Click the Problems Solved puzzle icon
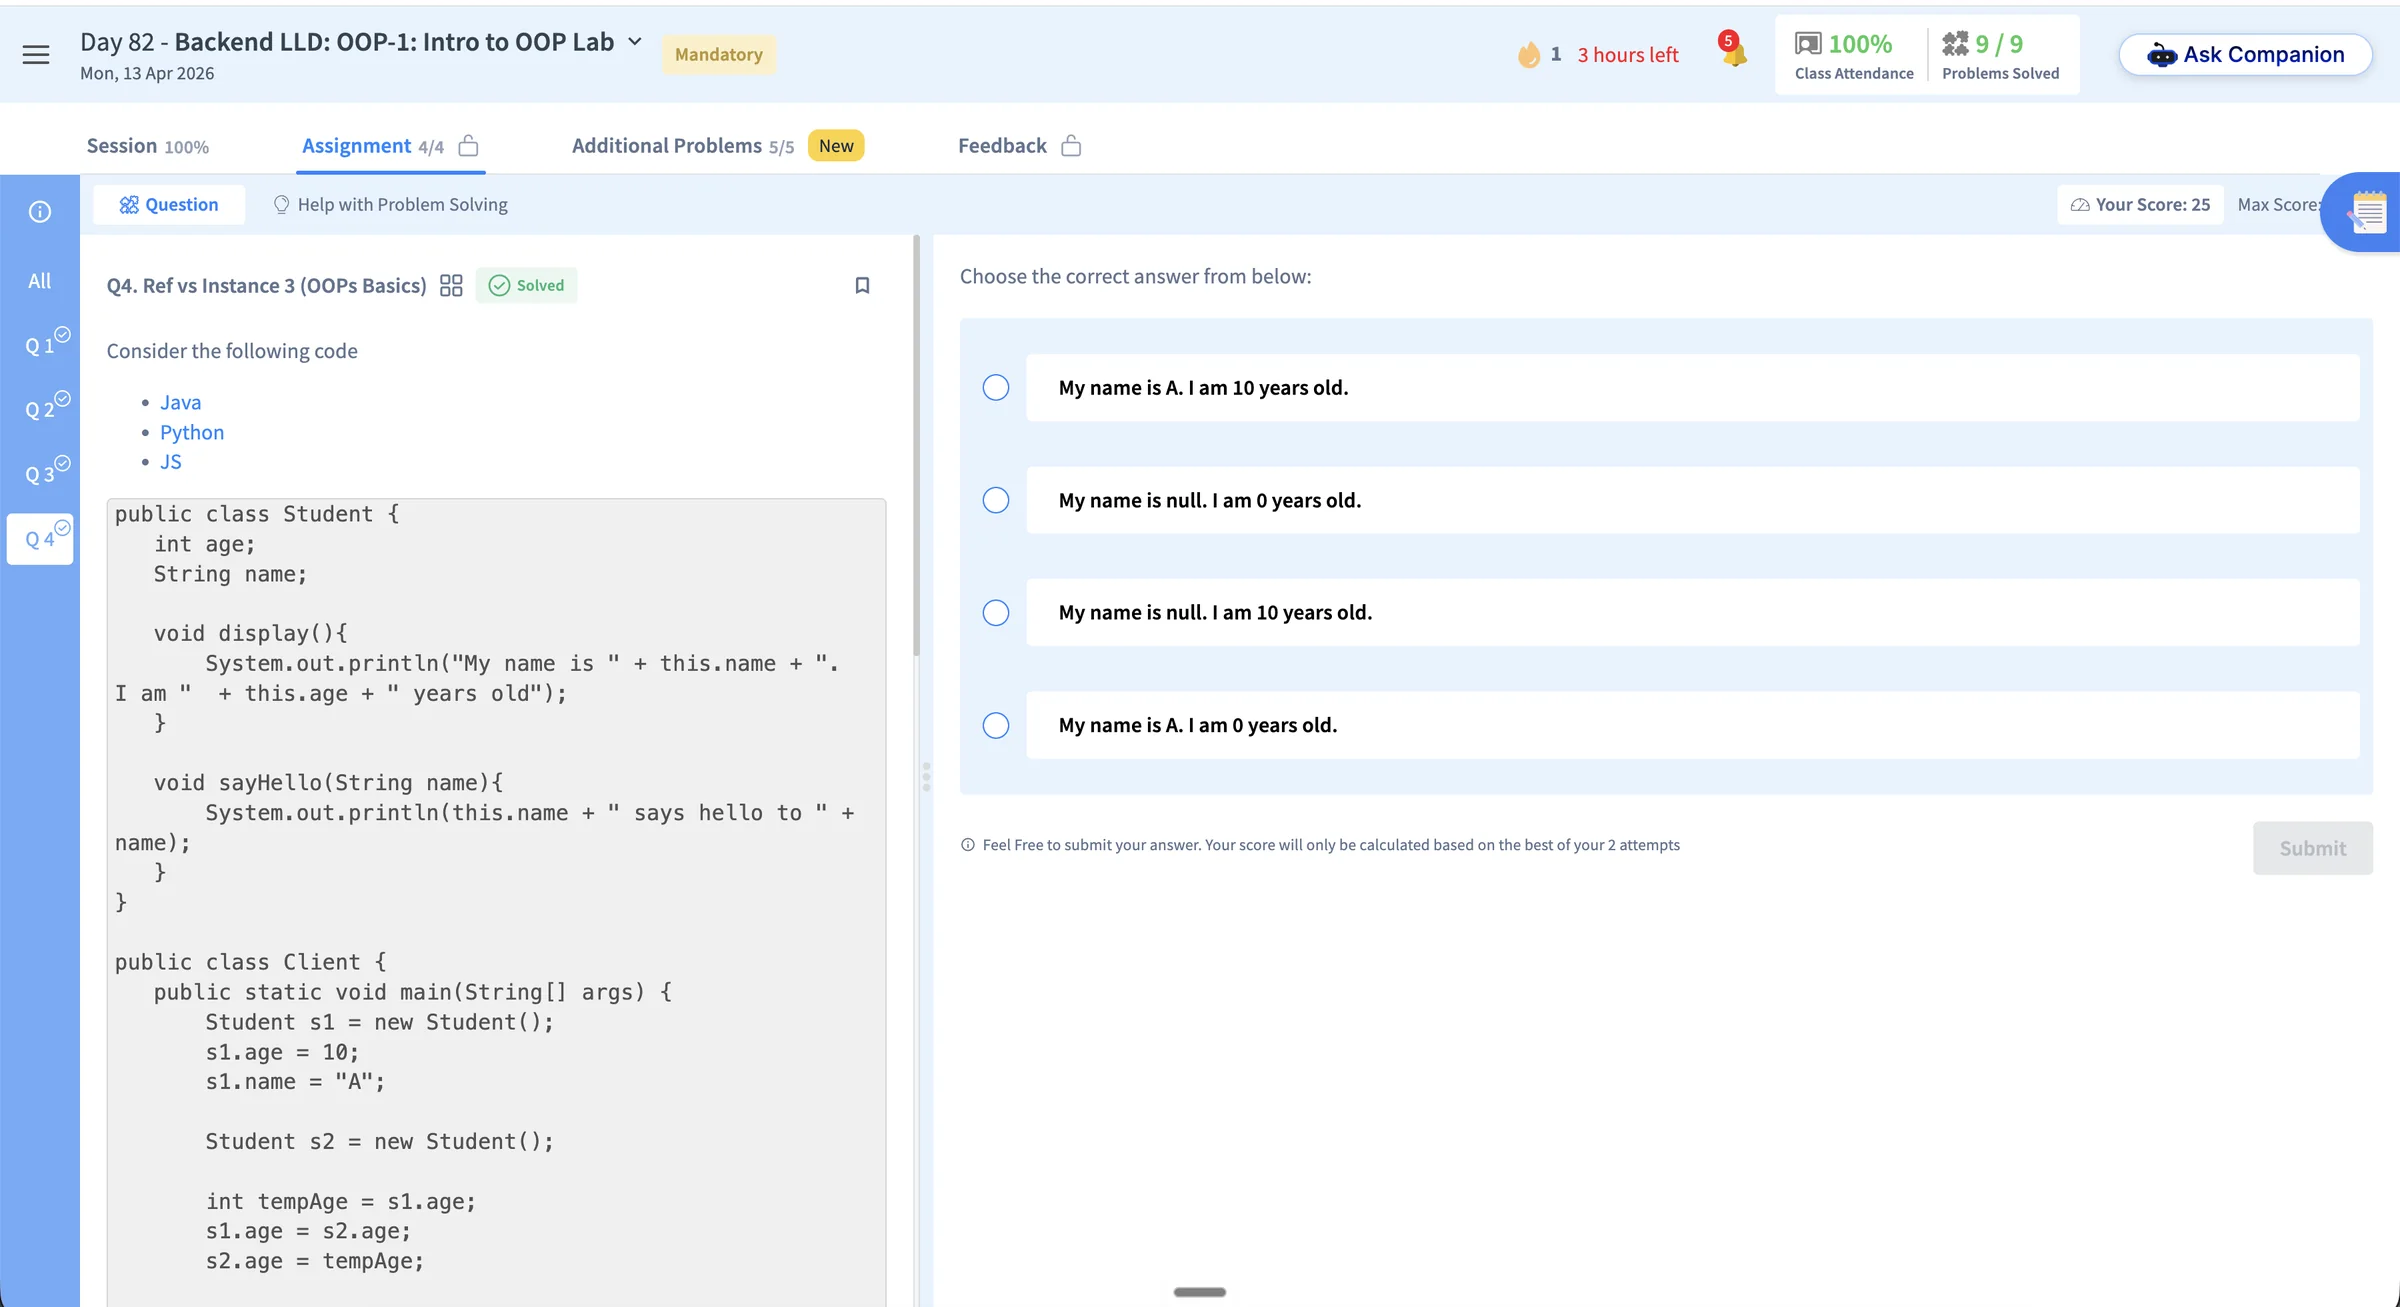This screenshot has width=2400, height=1307. pyautogui.click(x=1955, y=44)
